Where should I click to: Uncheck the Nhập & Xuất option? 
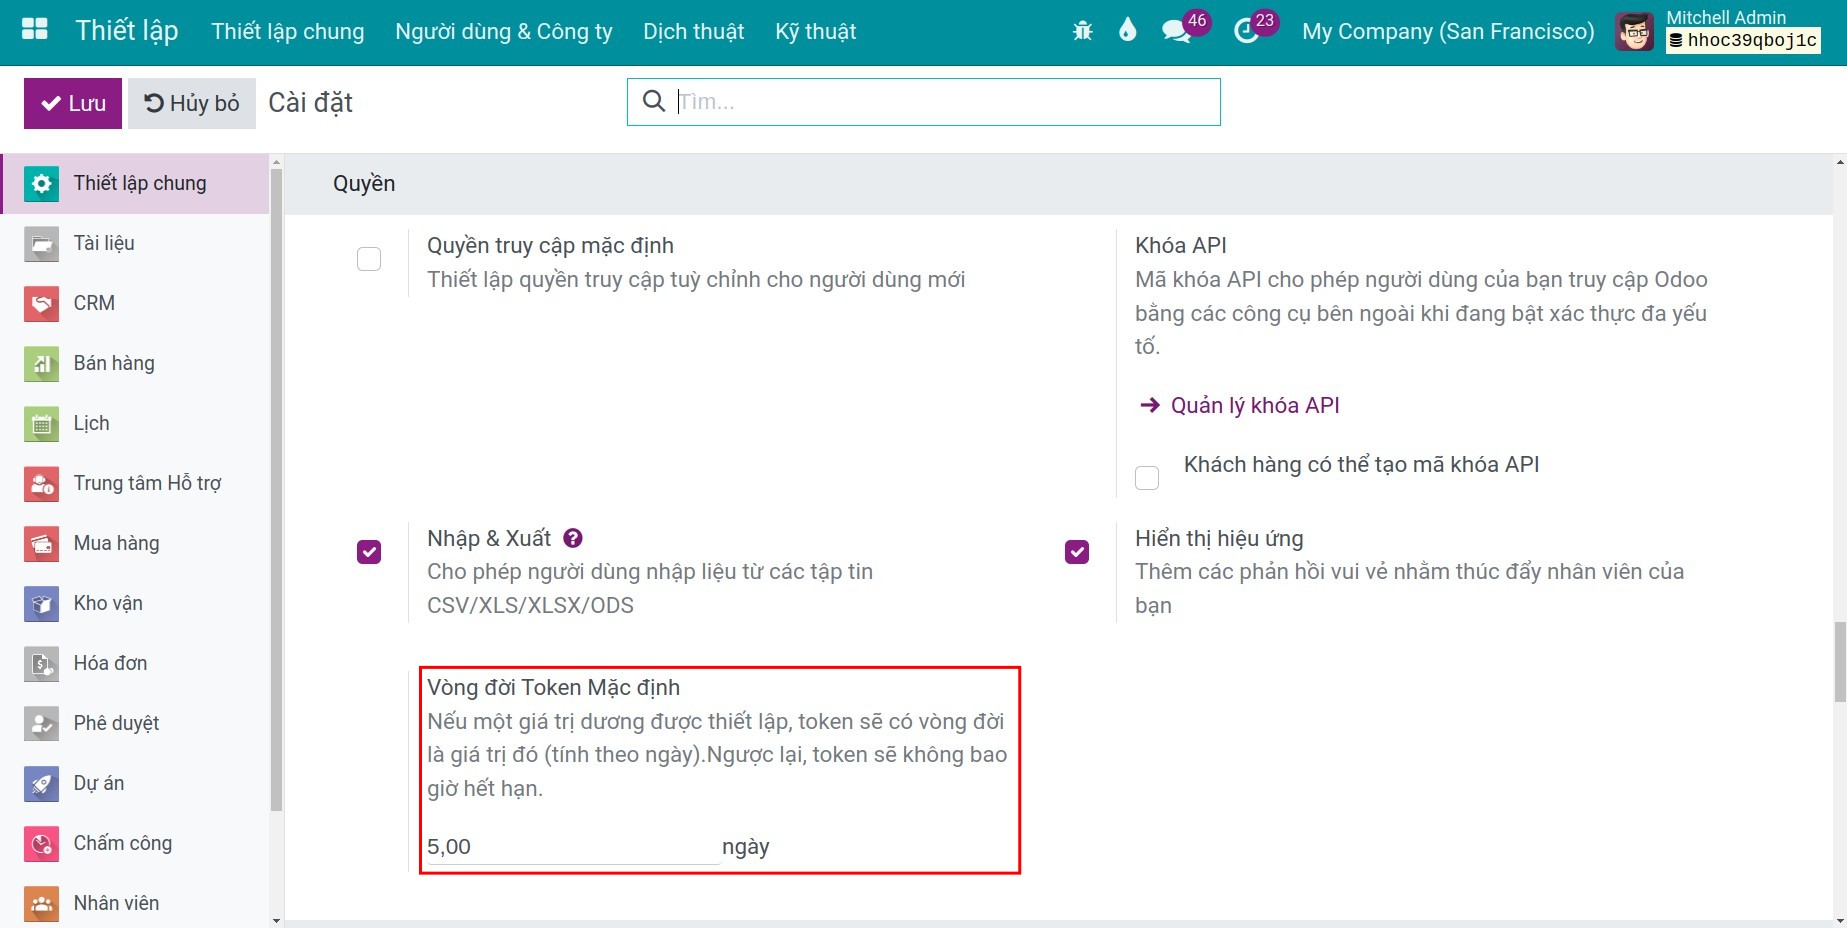(368, 551)
